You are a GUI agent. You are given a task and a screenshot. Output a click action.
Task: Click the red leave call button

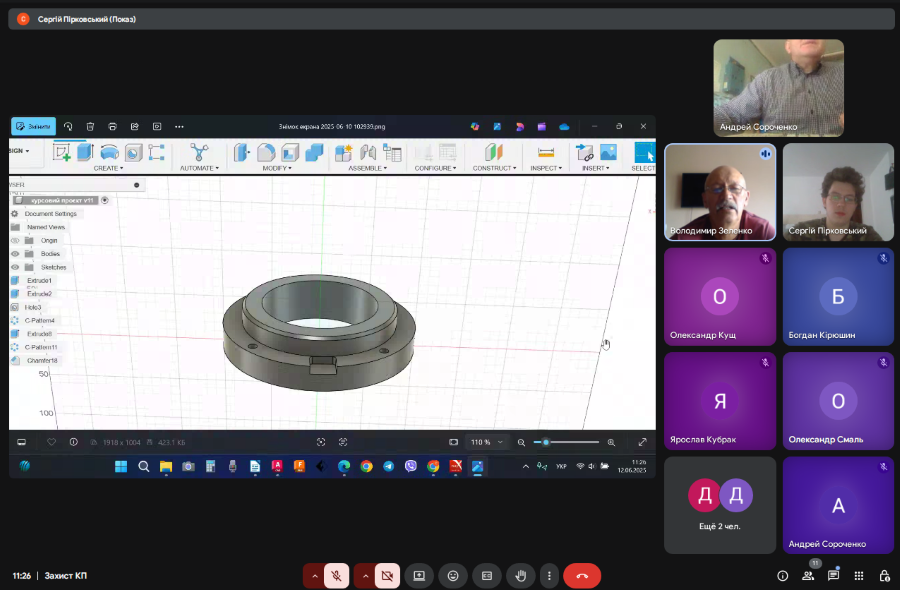coord(581,575)
